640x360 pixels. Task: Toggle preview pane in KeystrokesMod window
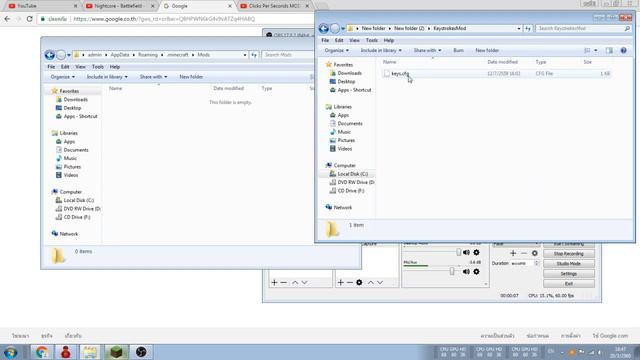[x=609, y=51]
